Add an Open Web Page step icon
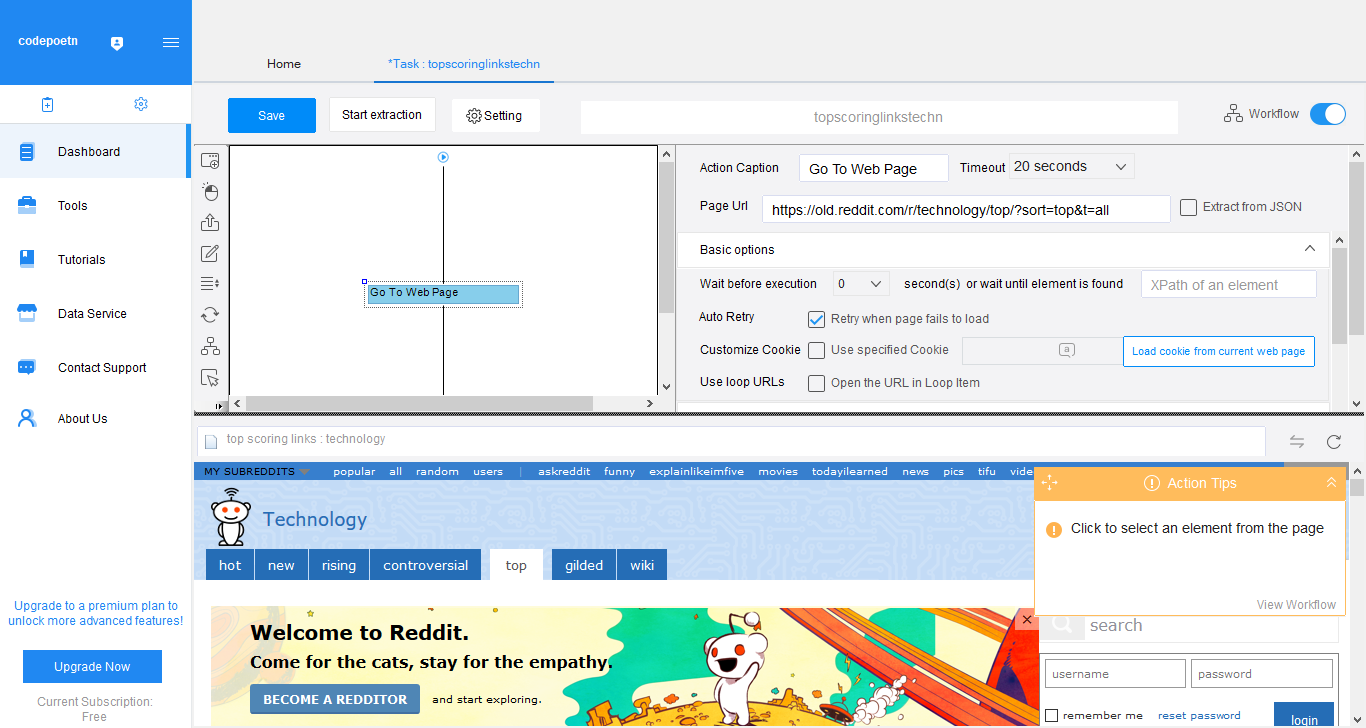Screen dimensions: 1366x728 pos(210,160)
